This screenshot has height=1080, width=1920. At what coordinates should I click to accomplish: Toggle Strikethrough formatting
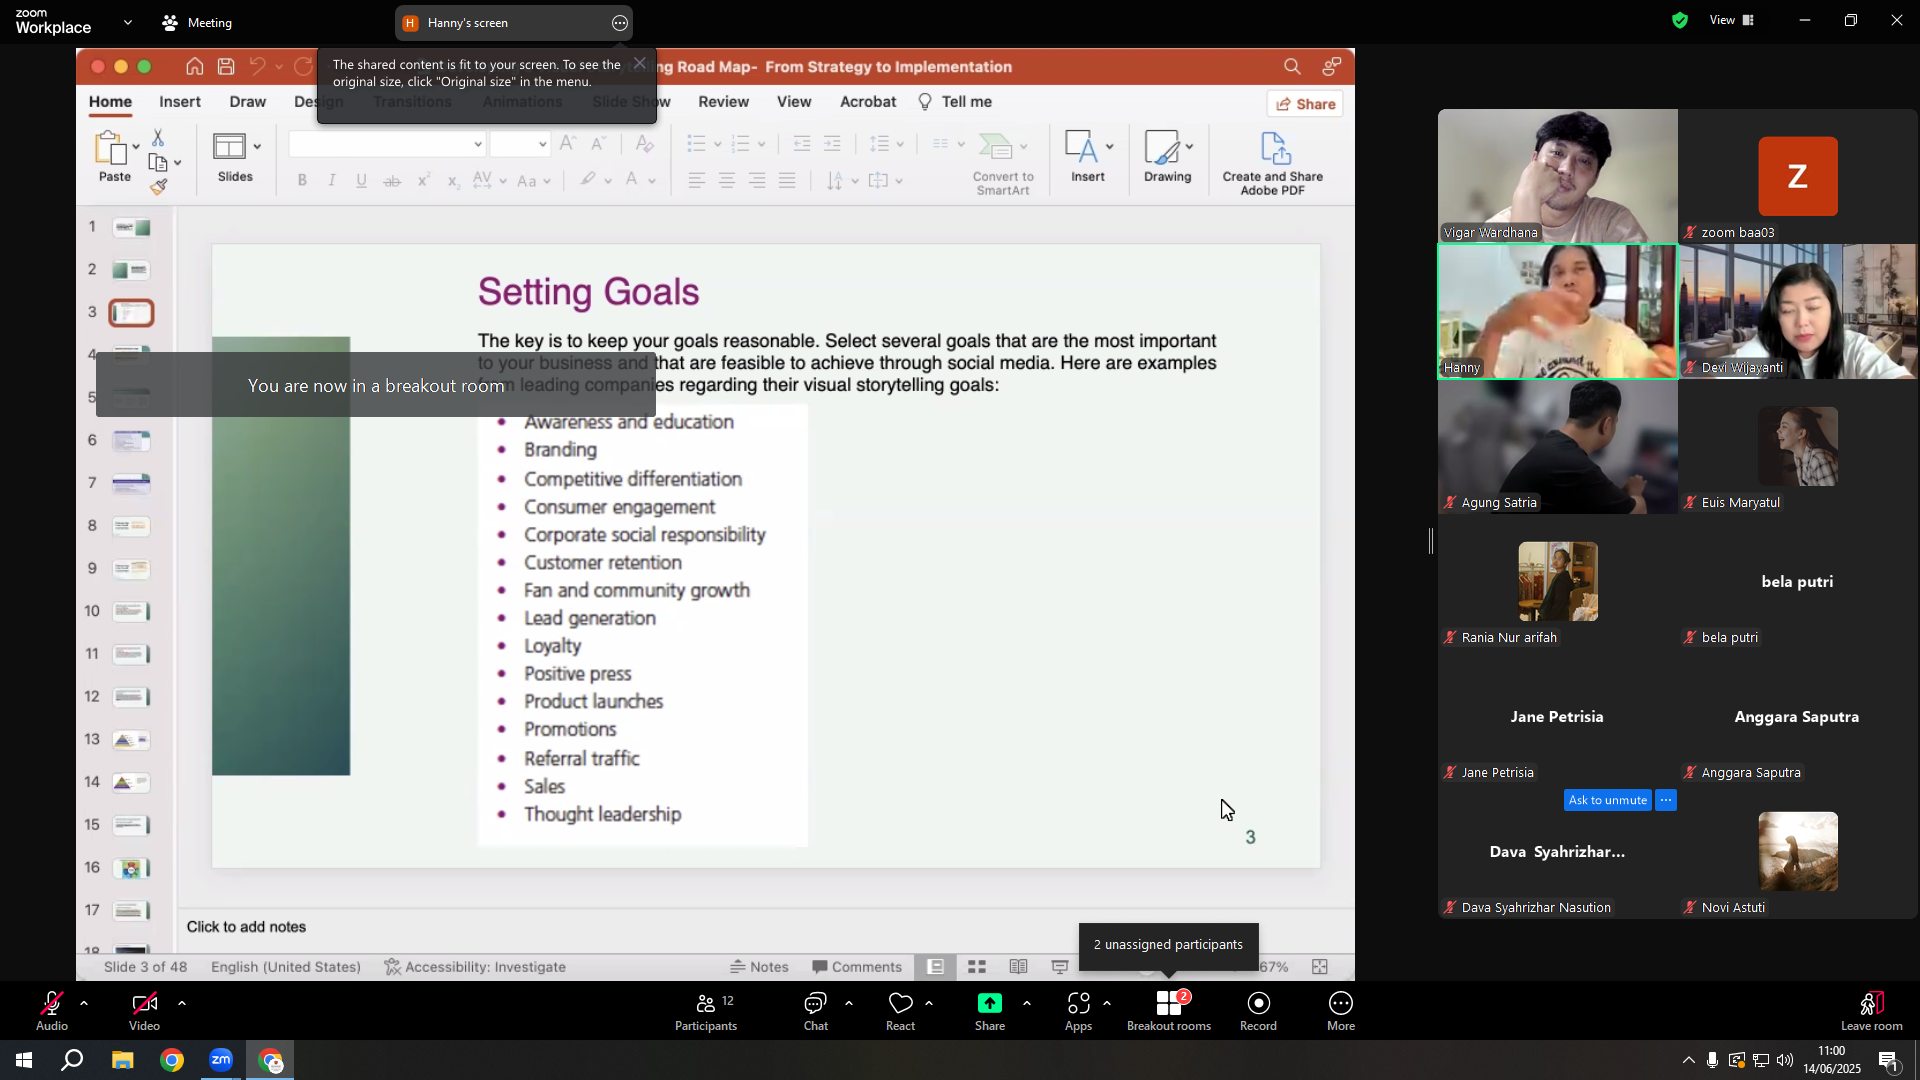pos(393,181)
